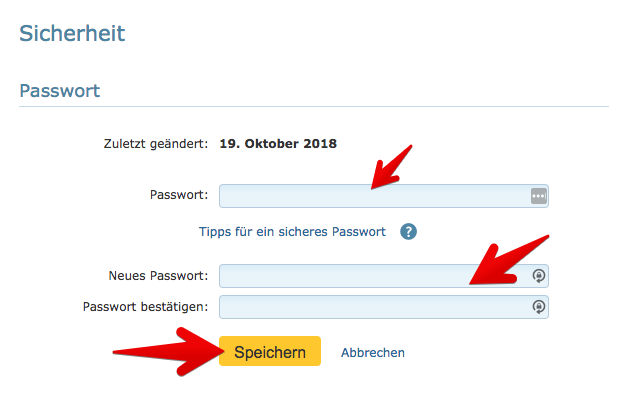This screenshot has height=418, width=640.
Task: Focus the Passwort bestätigen input field
Action: tap(384, 307)
